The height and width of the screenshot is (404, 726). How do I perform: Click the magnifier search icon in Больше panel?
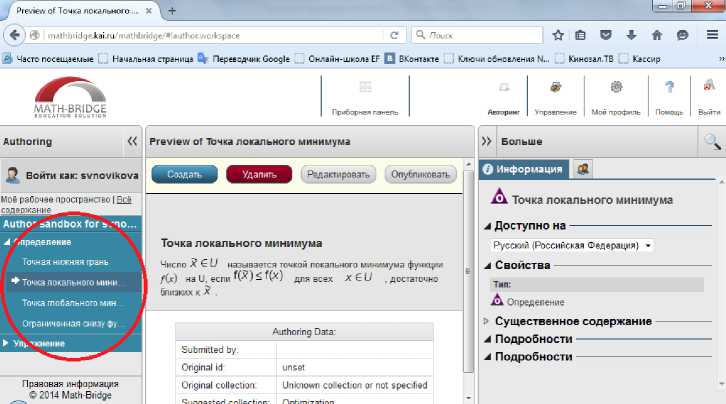pyautogui.click(x=712, y=142)
